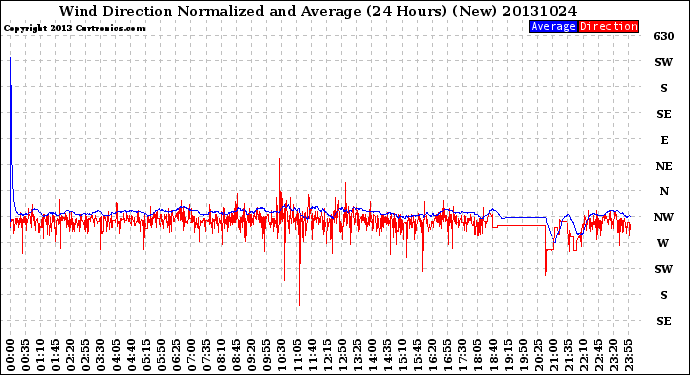This screenshot has height=375, width=690.
Task: Click the 'NE' y-axis label
Action: 664,166
